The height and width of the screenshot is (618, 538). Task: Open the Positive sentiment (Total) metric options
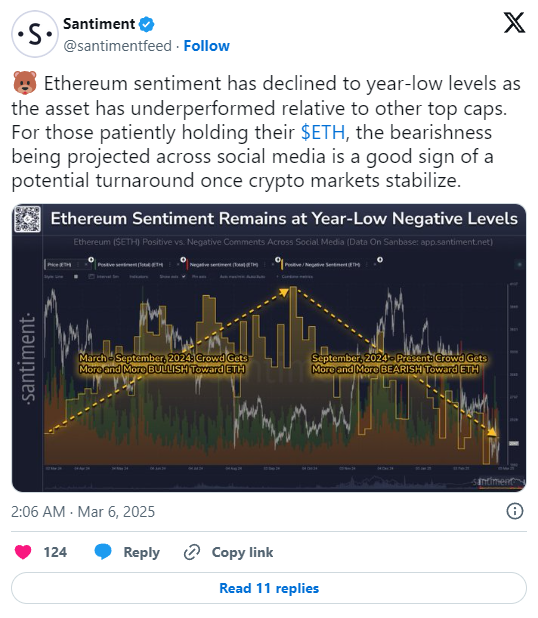(170, 265)
